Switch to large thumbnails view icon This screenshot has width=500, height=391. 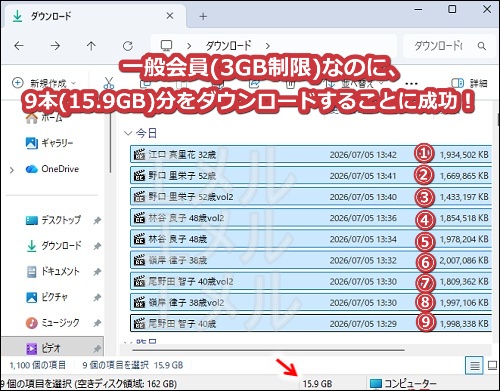click(493, 366)
